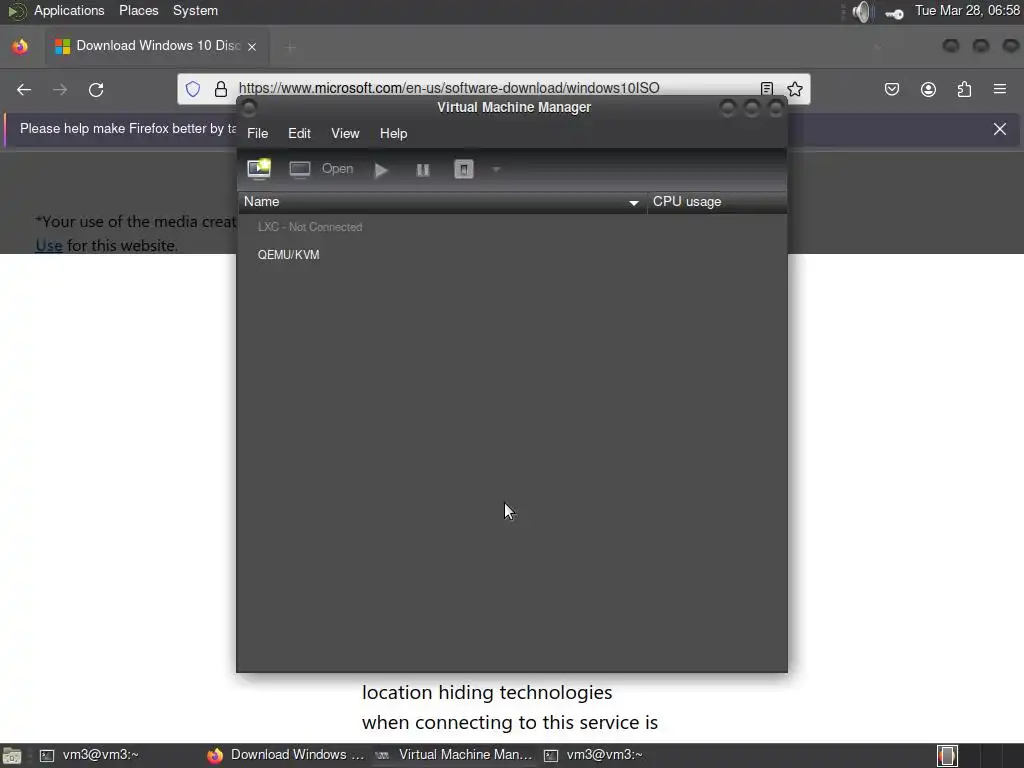This screenshot has height=768, width=1024.
Task: Pause the virtual machine
Action: tap(423, 170)
